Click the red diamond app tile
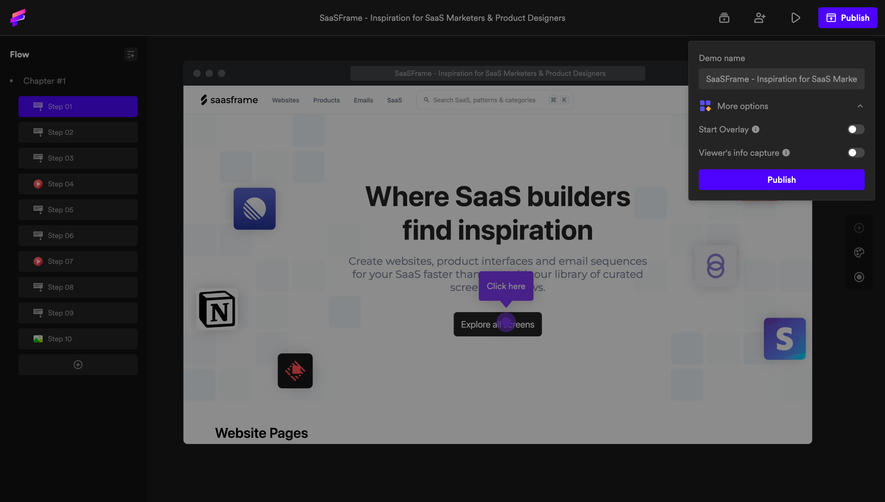The width and height of the screenshot is (885, 502). pyautogui.click(x=295, y=371)
